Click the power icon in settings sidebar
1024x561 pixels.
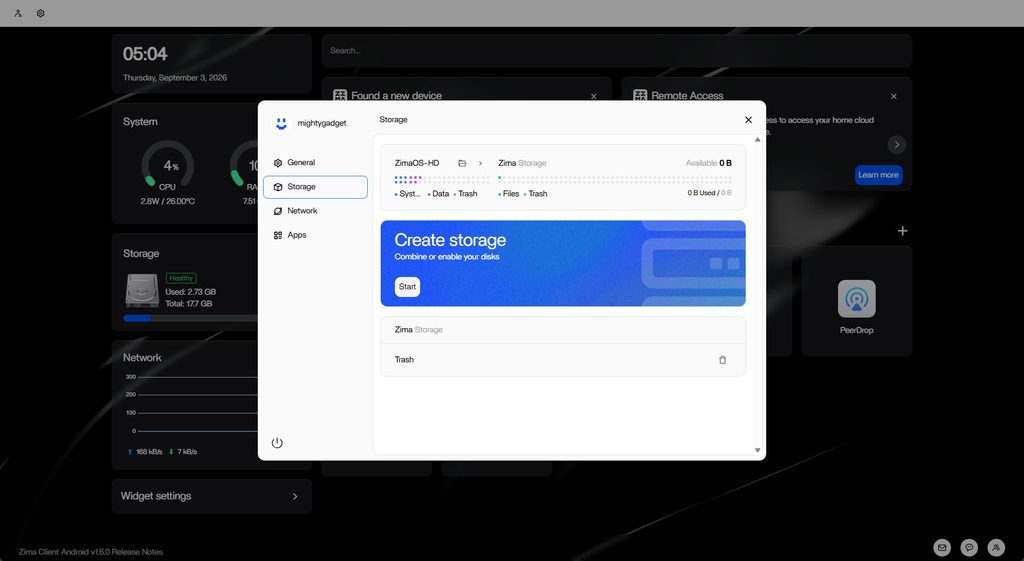tap(277, 443)
